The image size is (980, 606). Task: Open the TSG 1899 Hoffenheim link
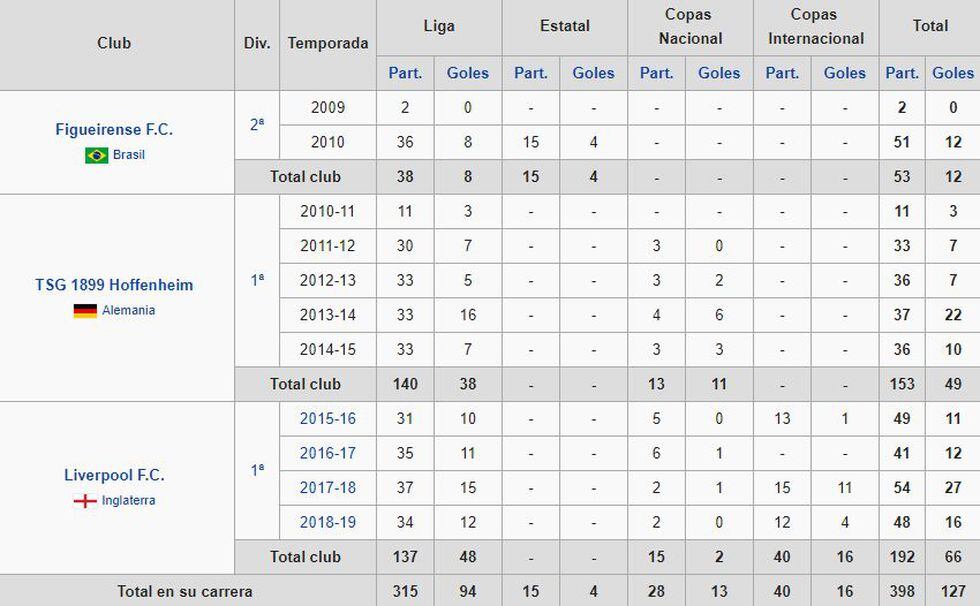pos(114,285)
